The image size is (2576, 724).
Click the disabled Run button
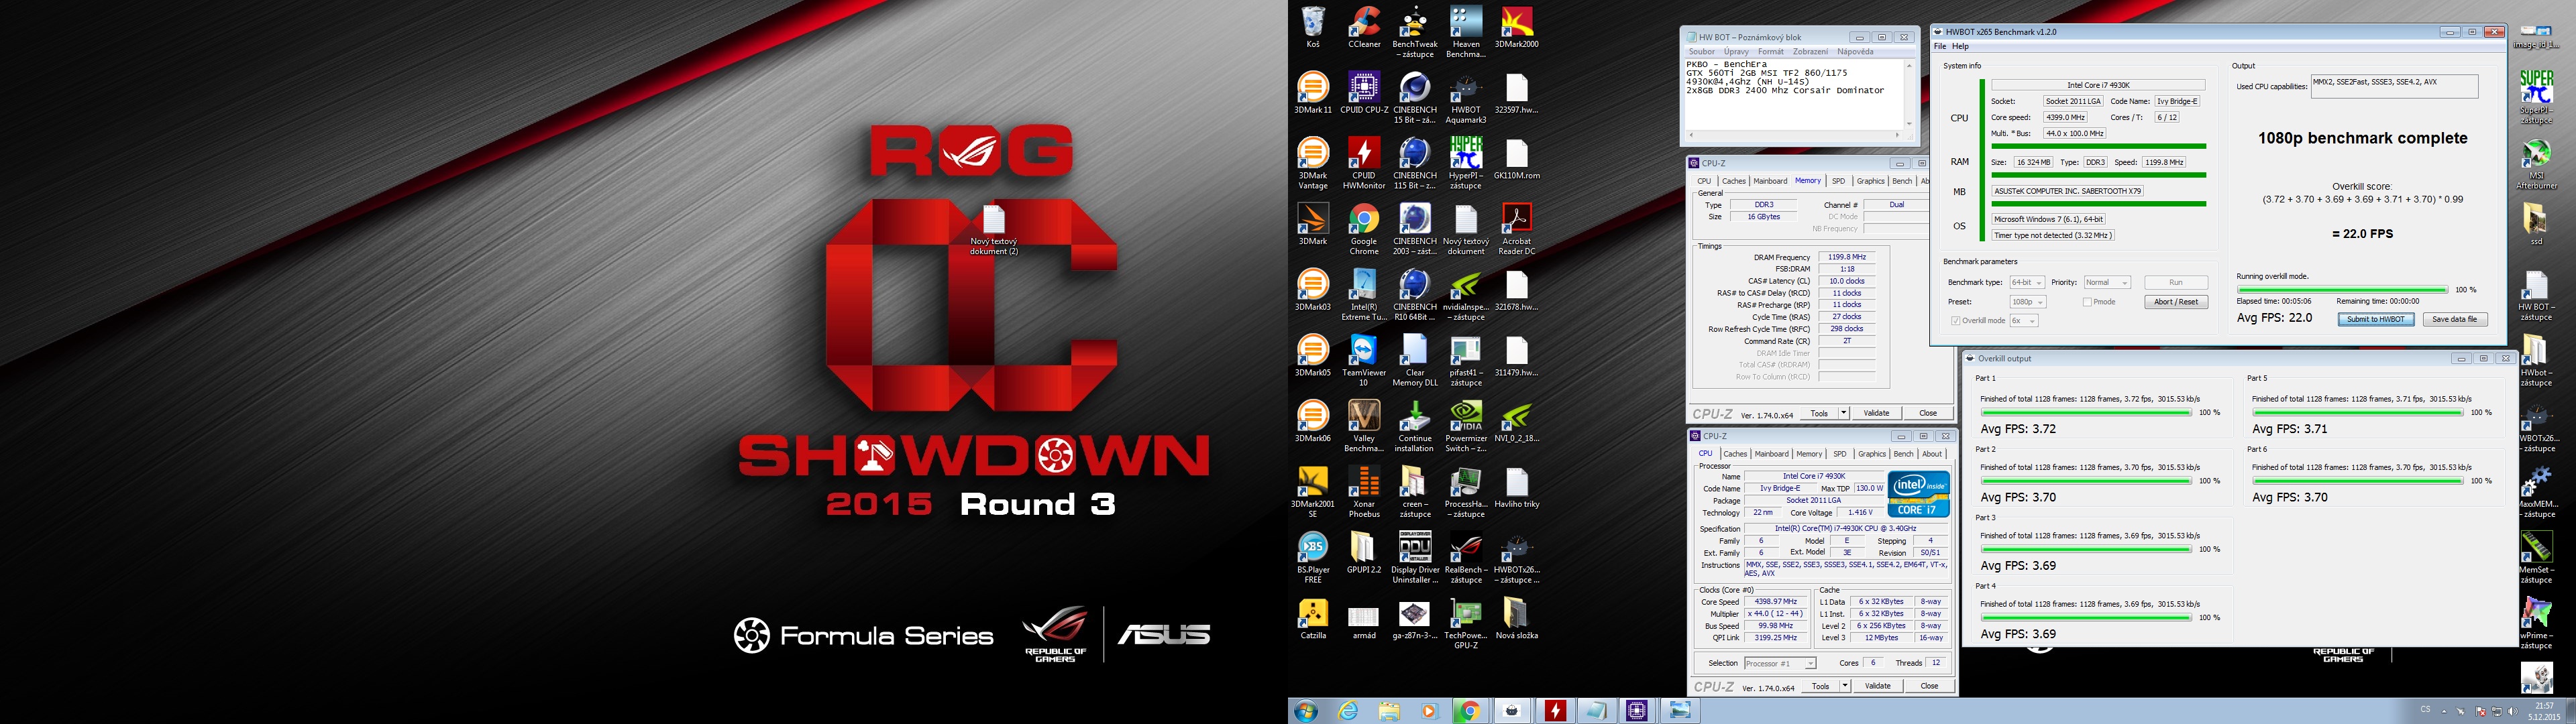[2176, 283]
